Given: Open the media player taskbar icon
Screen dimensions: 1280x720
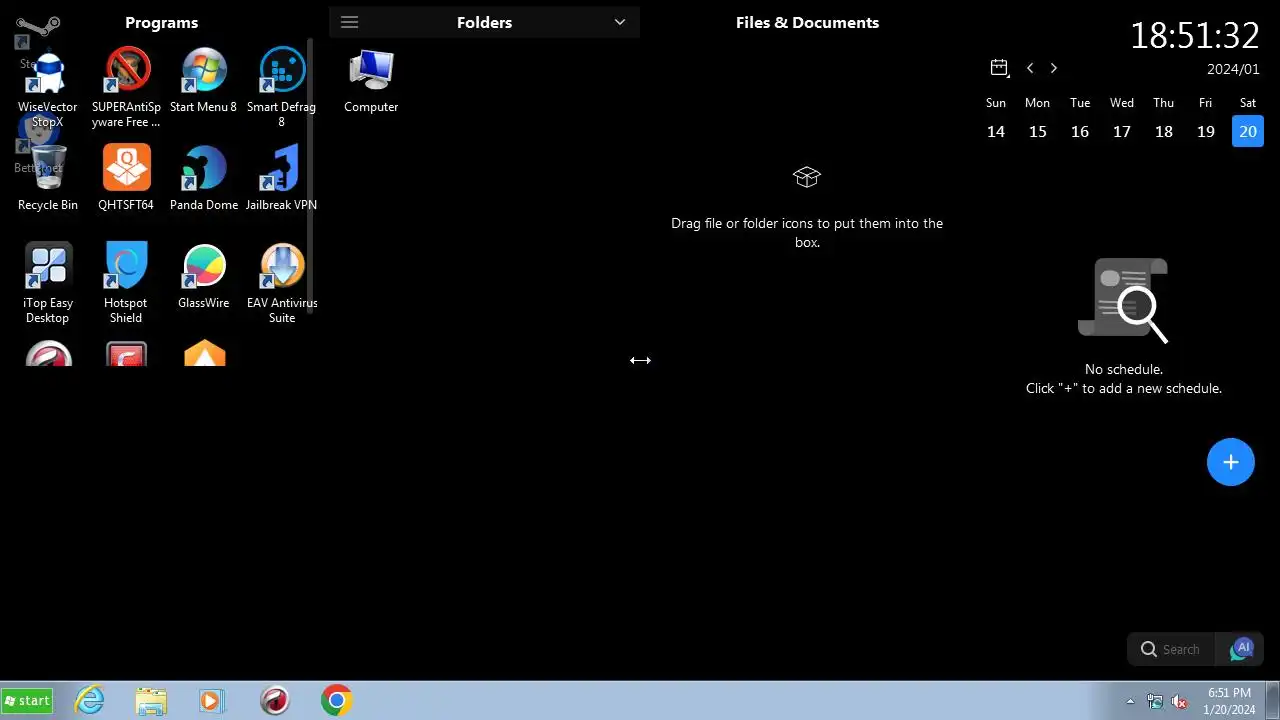Looking at the screenshot, I should pos(212,701).
